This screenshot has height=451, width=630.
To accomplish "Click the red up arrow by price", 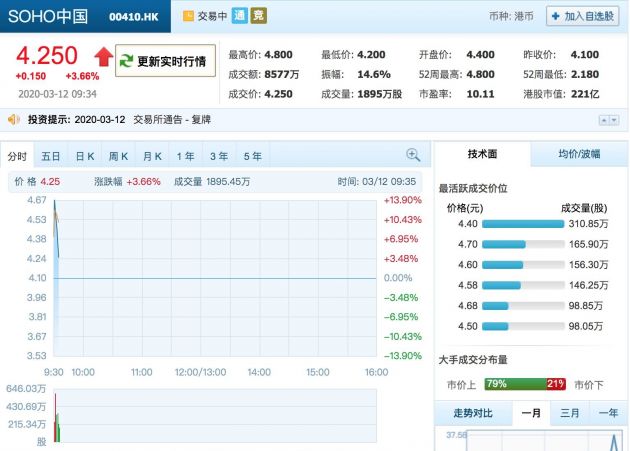I will [x=104, y=57].
